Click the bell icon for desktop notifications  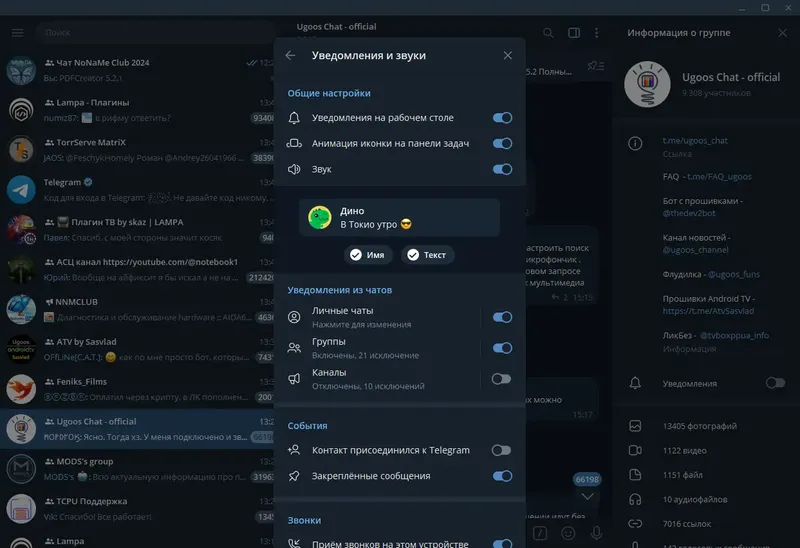point(294,118)
